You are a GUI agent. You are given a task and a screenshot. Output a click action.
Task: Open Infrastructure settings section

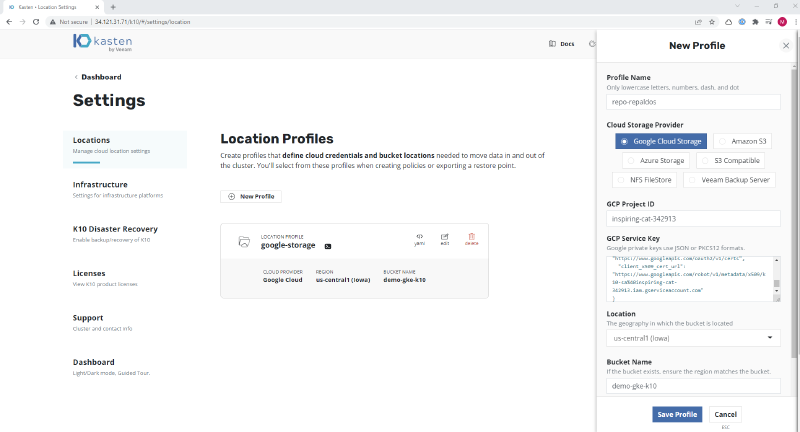(x=118, y=189)
